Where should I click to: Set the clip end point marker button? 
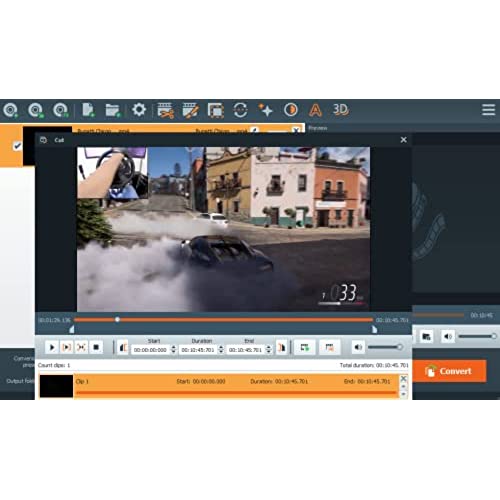click(282, 348)
